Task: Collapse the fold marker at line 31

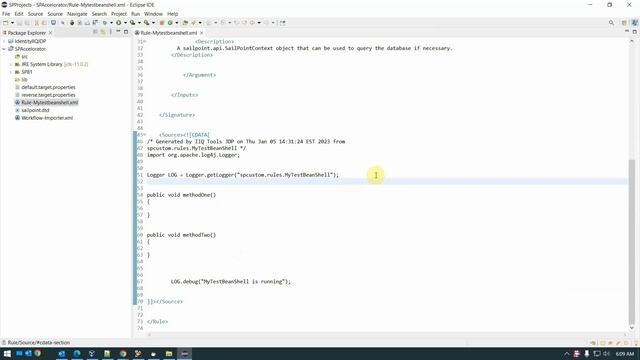Action: pos(144,42)
